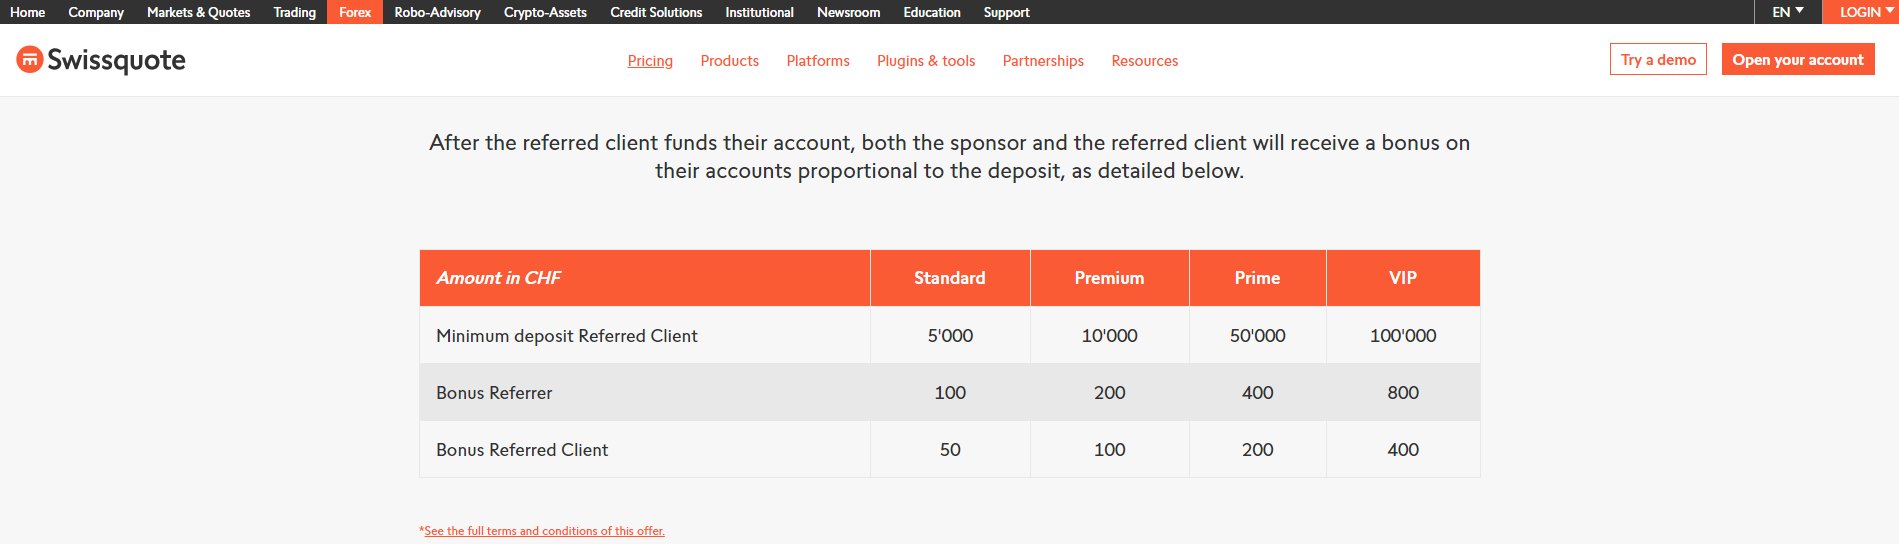The width and height of the screenshot is (1899, 544).
Task: View full terms and conditions link
Action: point(544,531)
